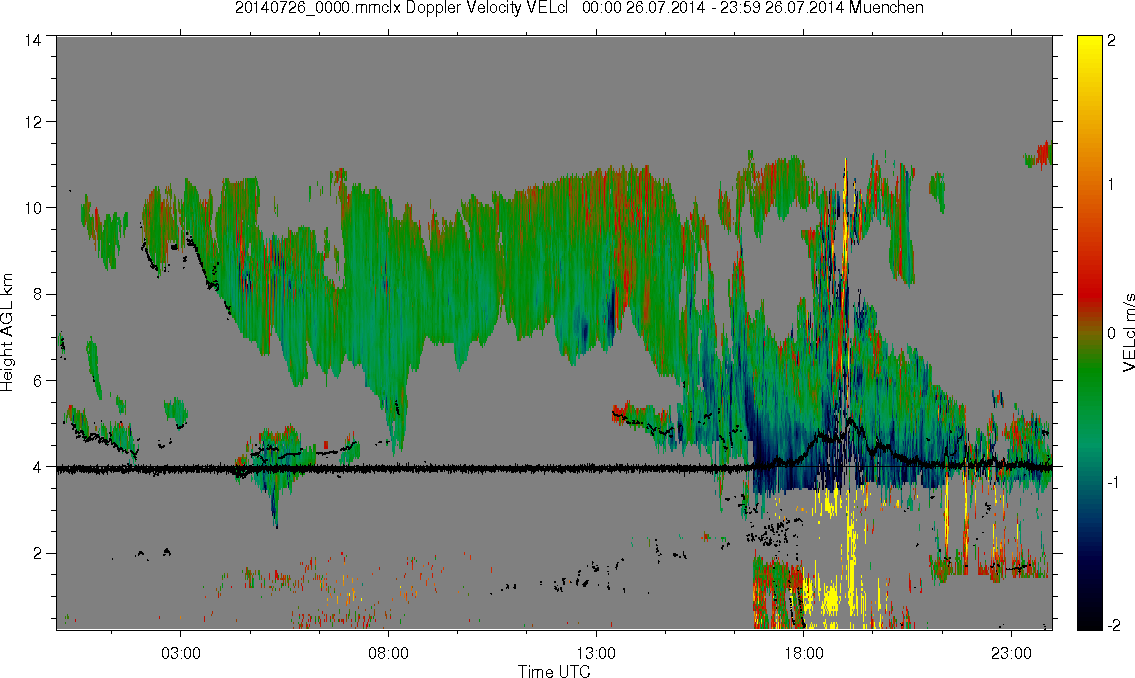Click the colorbar value 1
The height and width of the screenshot is (678, 1135).
(x=1112, y=185)
